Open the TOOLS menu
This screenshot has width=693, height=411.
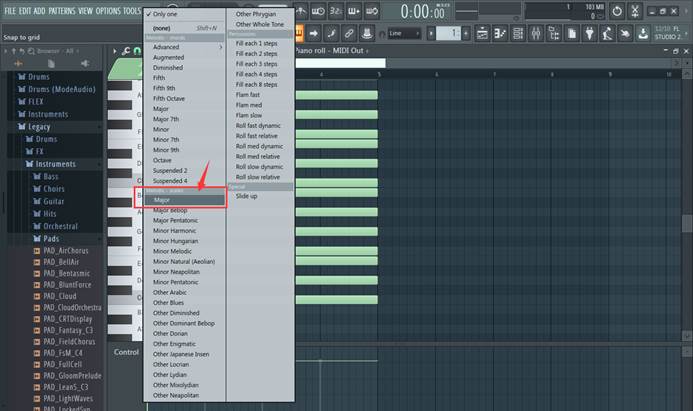click(132, 11)
